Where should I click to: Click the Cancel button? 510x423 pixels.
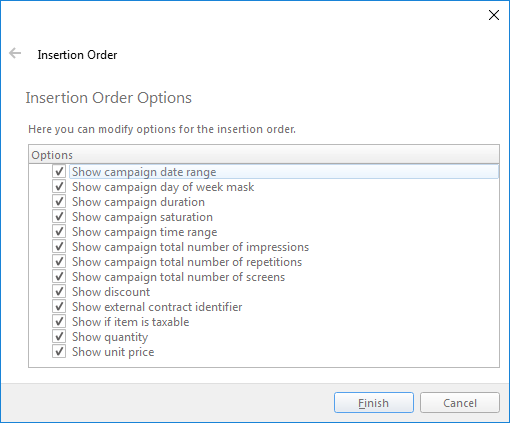pos(460,403)
